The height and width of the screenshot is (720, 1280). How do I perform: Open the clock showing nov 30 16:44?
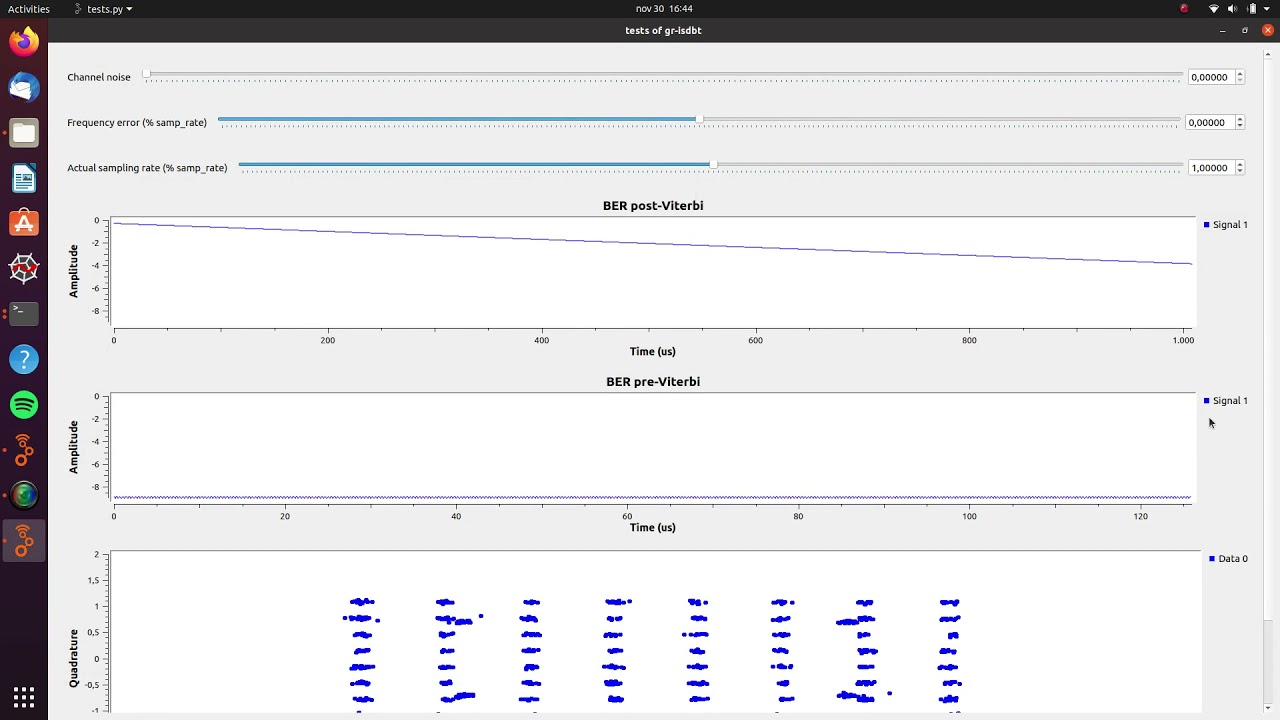tap(664, 9)
